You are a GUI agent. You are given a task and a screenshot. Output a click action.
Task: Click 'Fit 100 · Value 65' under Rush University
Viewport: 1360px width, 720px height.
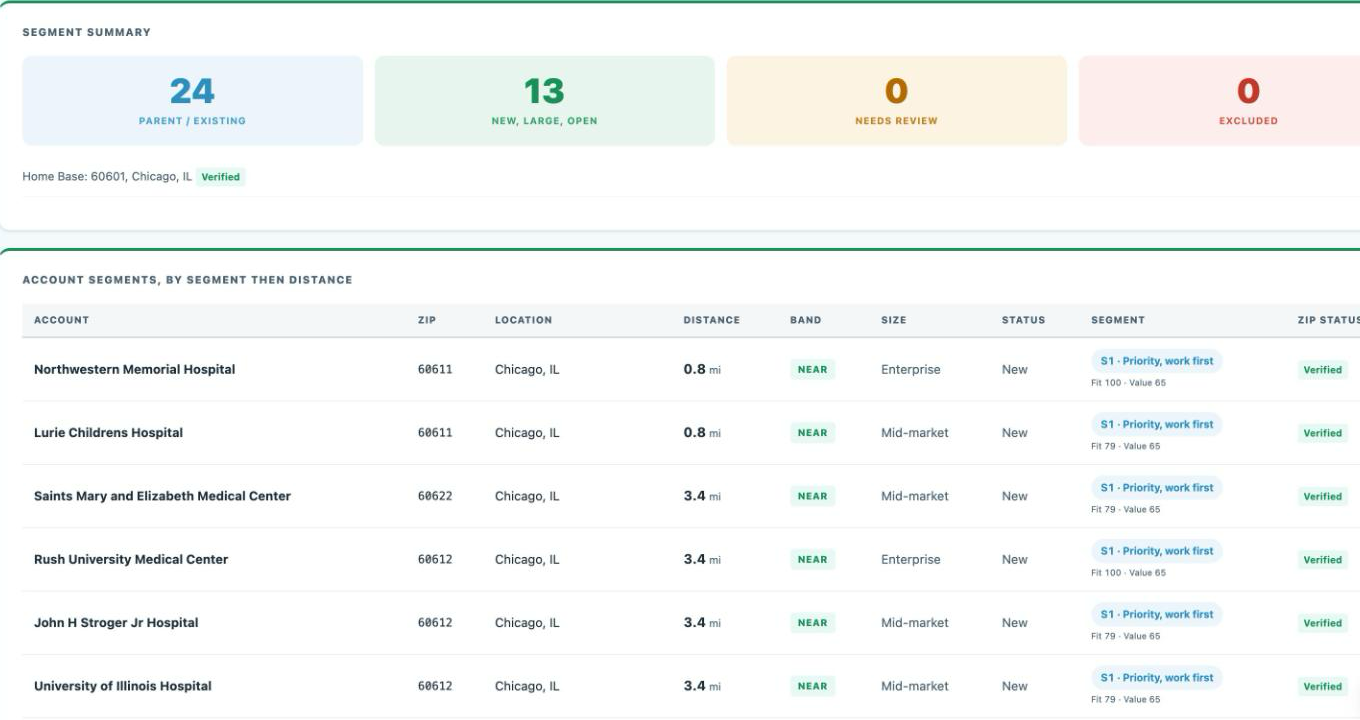pos(1128,573)
